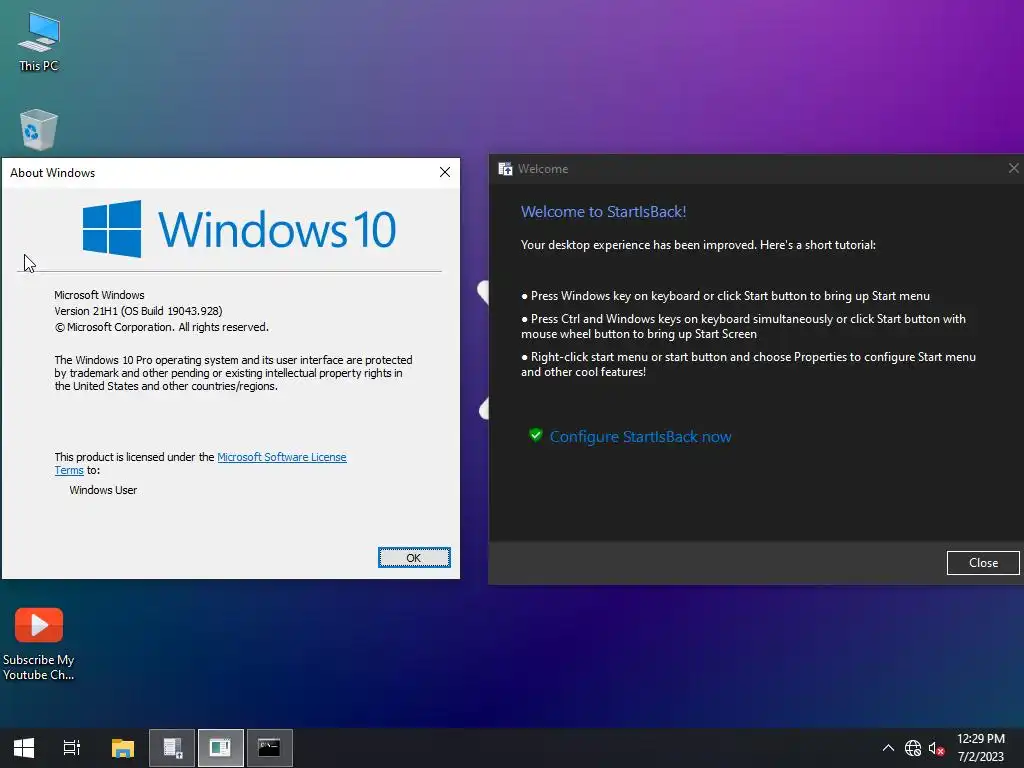Click 'Windows User' licensee text
This screenshot has width=1024, height=768.
[103, 490]
